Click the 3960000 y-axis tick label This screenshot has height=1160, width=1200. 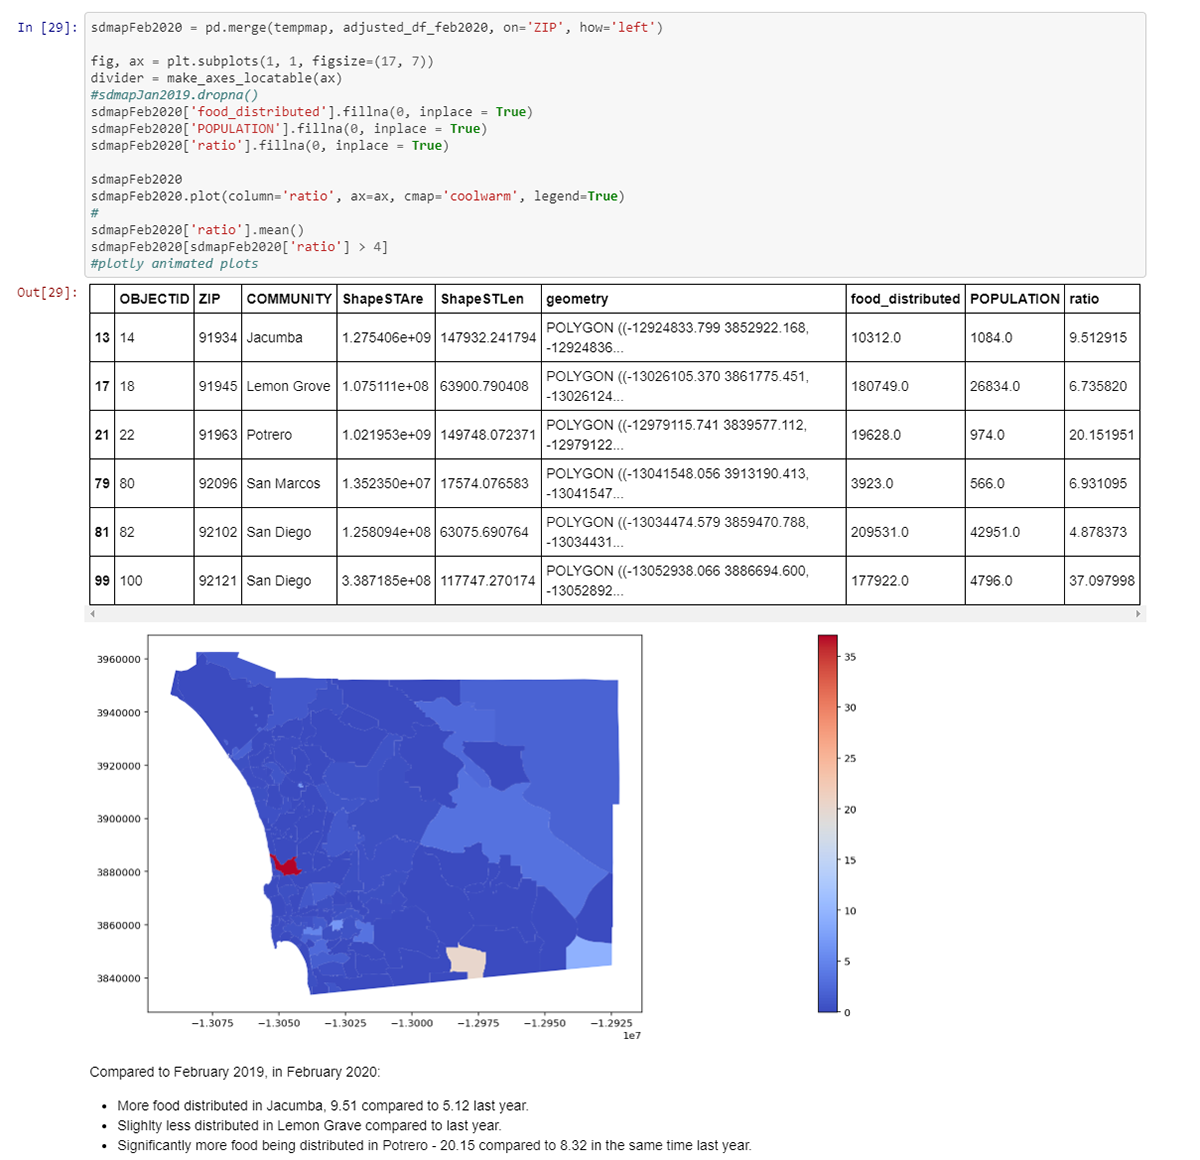click(119, 659)
